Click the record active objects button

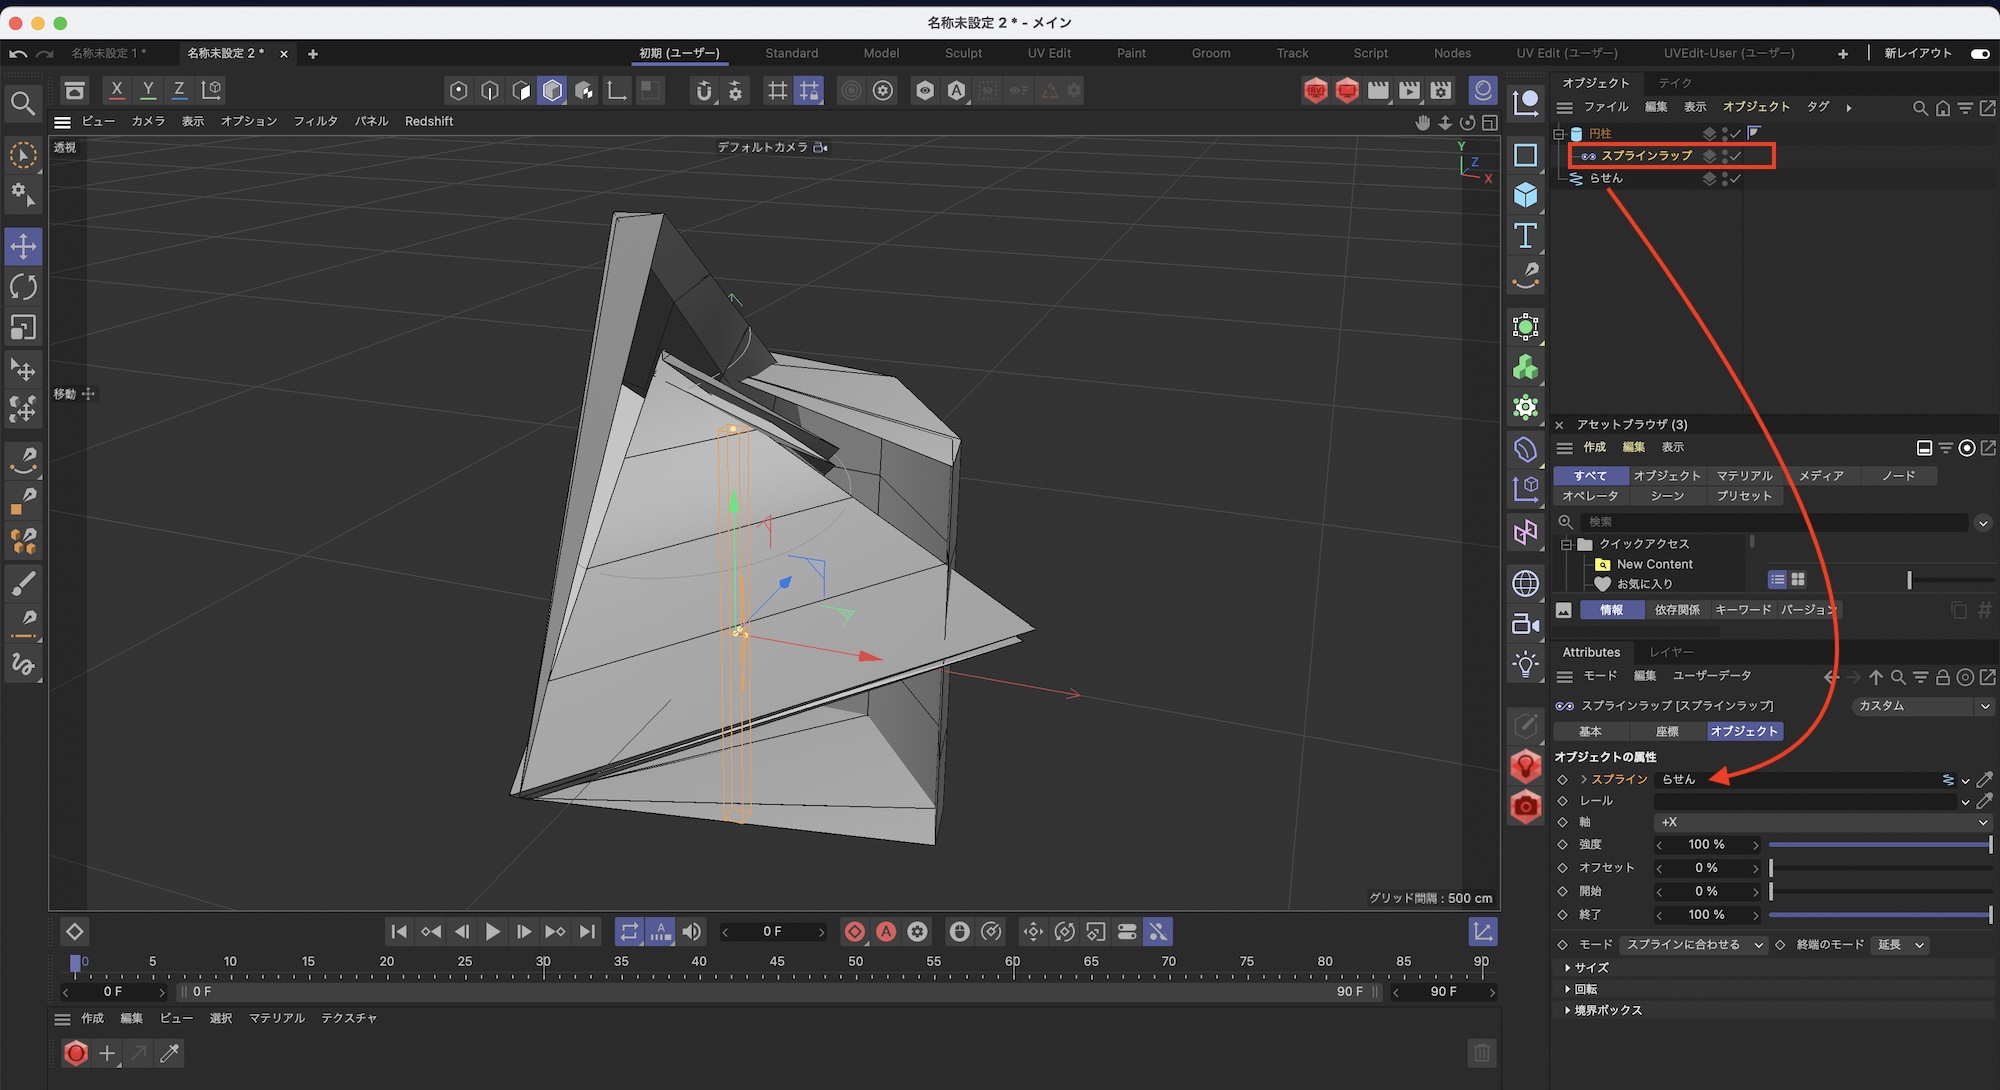pyautogui.click(x=854, y=932)
